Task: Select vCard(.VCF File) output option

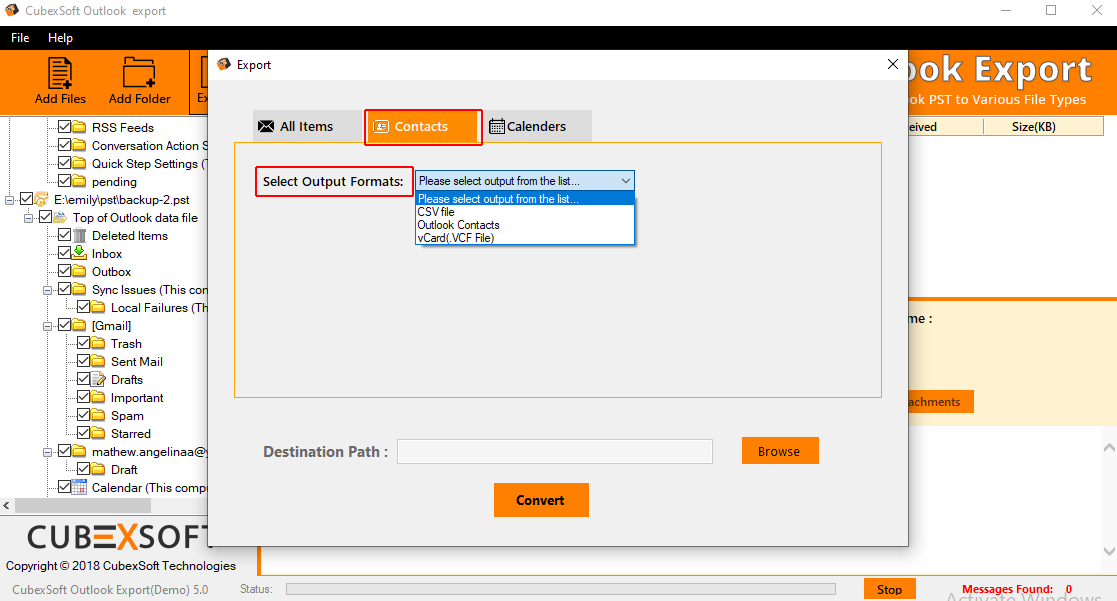Action: (x=456, y=238)
